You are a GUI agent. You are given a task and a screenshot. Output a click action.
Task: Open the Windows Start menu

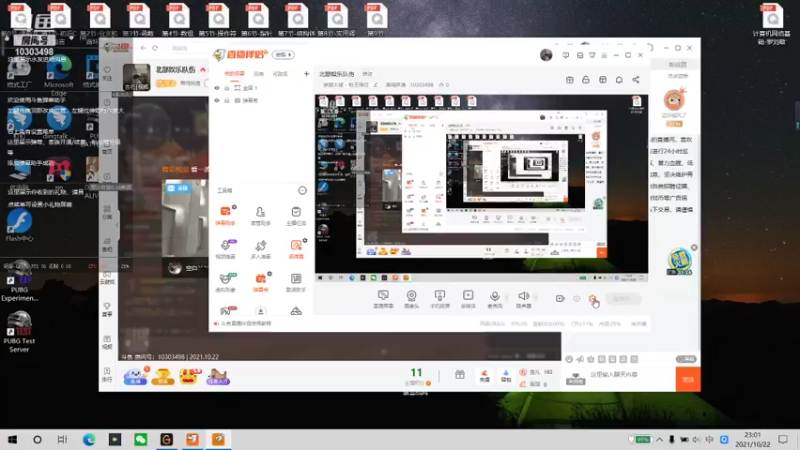click(x=12, y=439)
